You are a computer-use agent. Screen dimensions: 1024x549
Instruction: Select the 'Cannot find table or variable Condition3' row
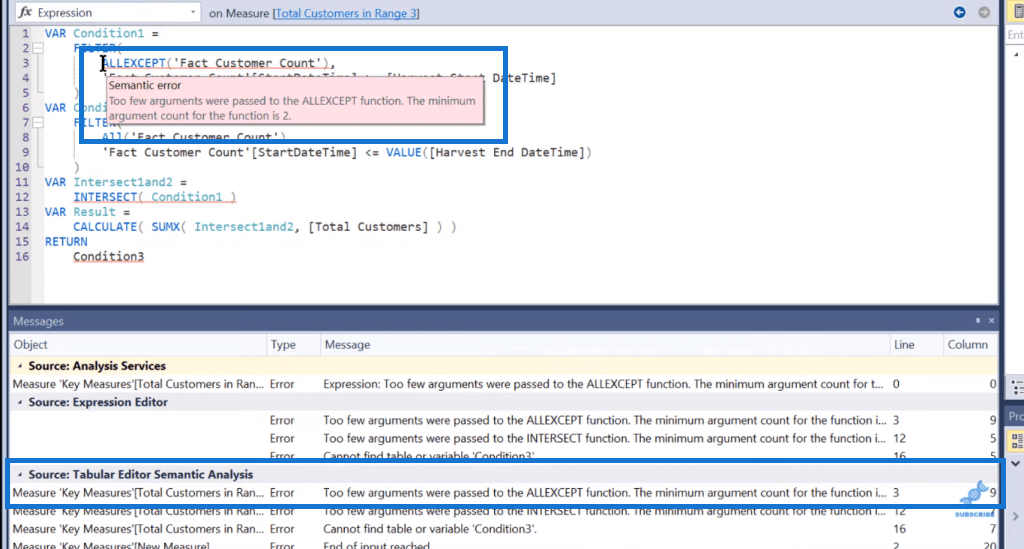tap(504, 529)
